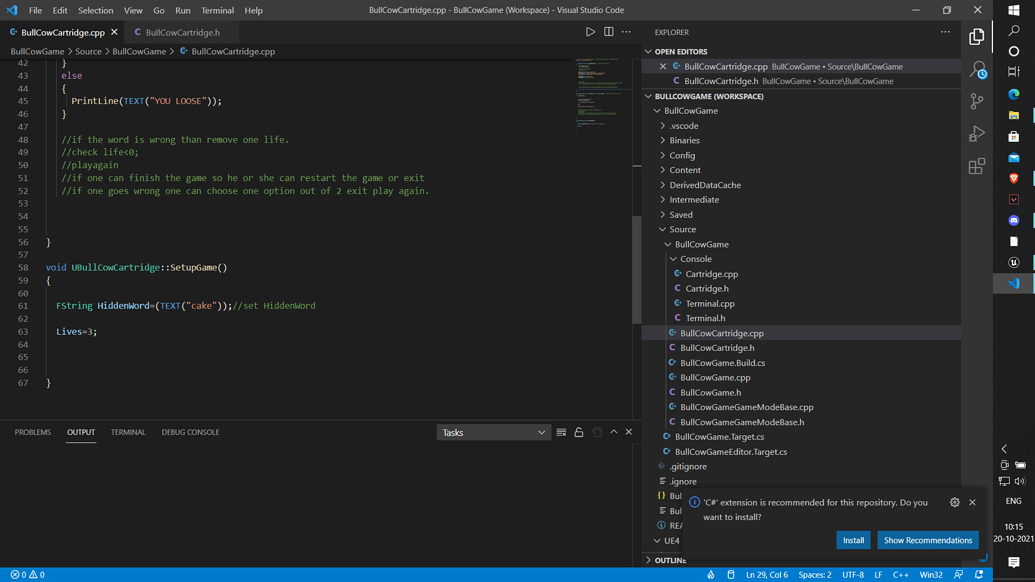The height and width of the screenshot is (582, 1035).
Task: Open Explorer panel More Actions ellipsis
Action: (945, 32)
